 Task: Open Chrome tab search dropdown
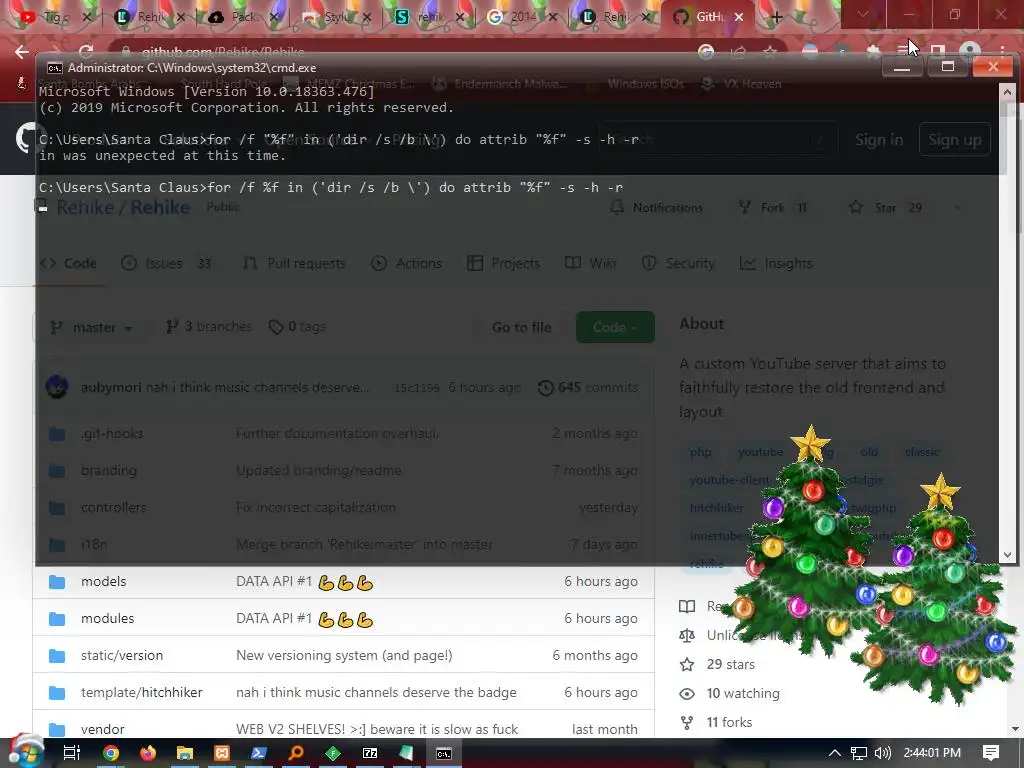863,14
